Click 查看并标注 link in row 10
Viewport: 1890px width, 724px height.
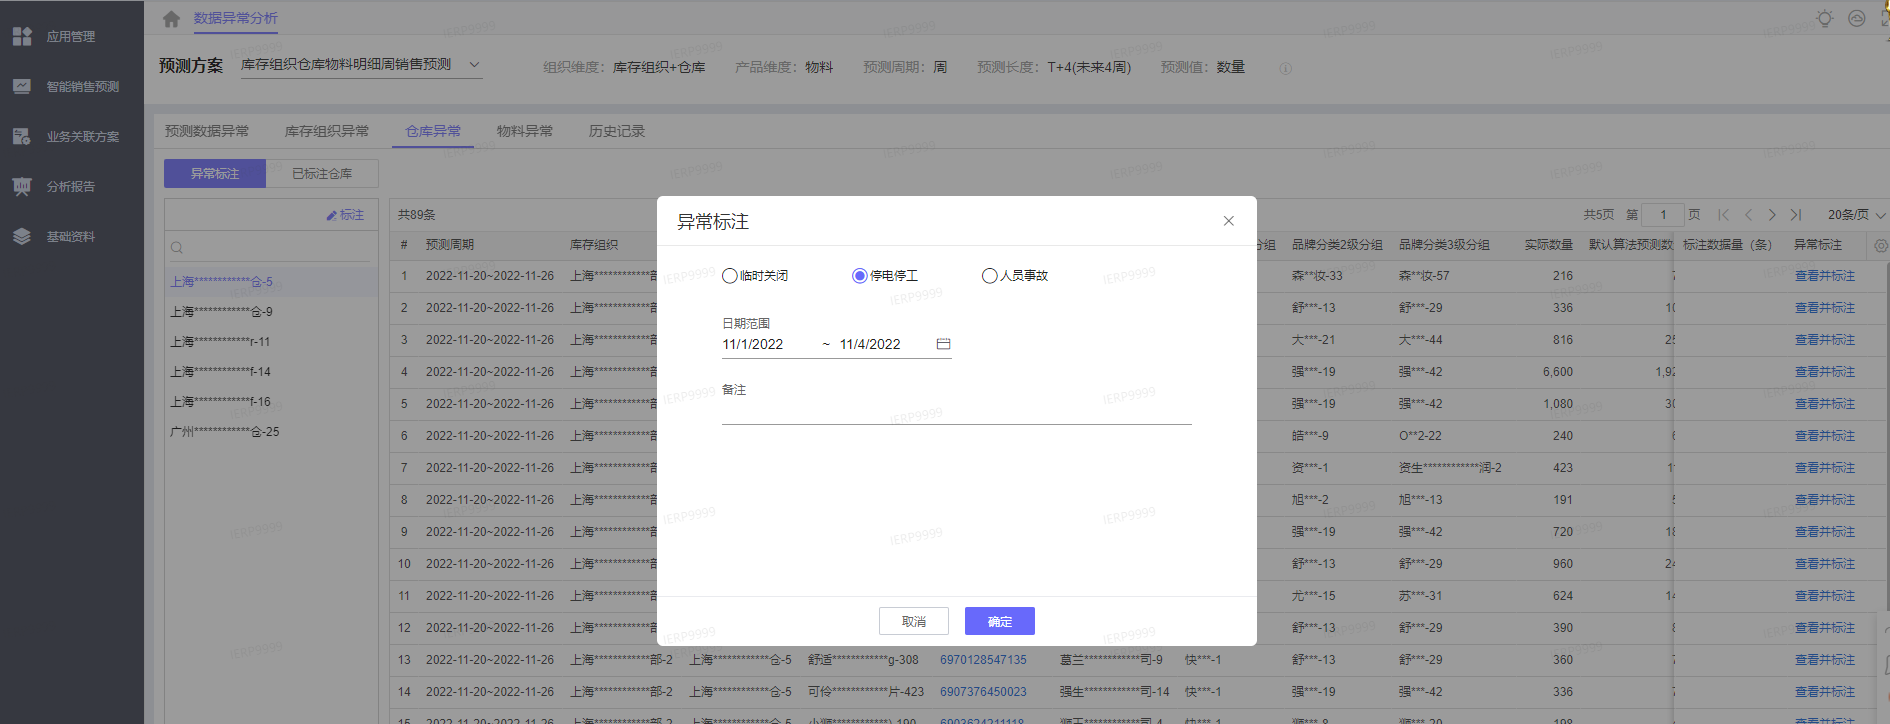(x=1825, y=564)
